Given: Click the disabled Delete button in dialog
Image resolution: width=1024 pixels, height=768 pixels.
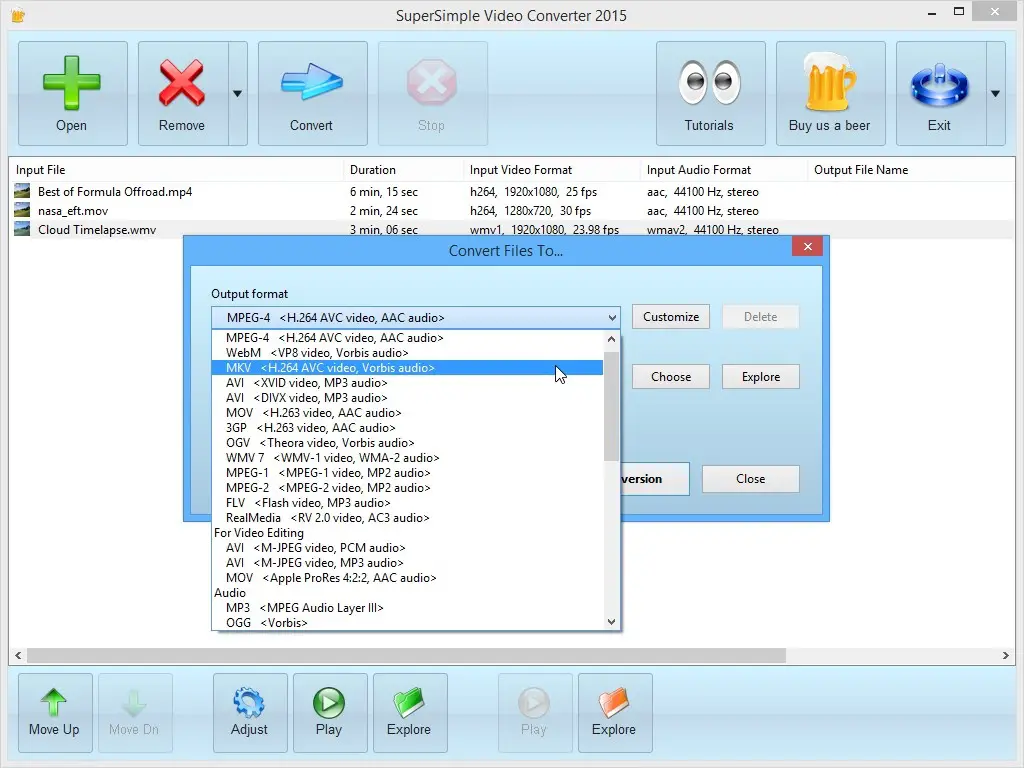Looking at the screenshot, I should tap(761, 317).
